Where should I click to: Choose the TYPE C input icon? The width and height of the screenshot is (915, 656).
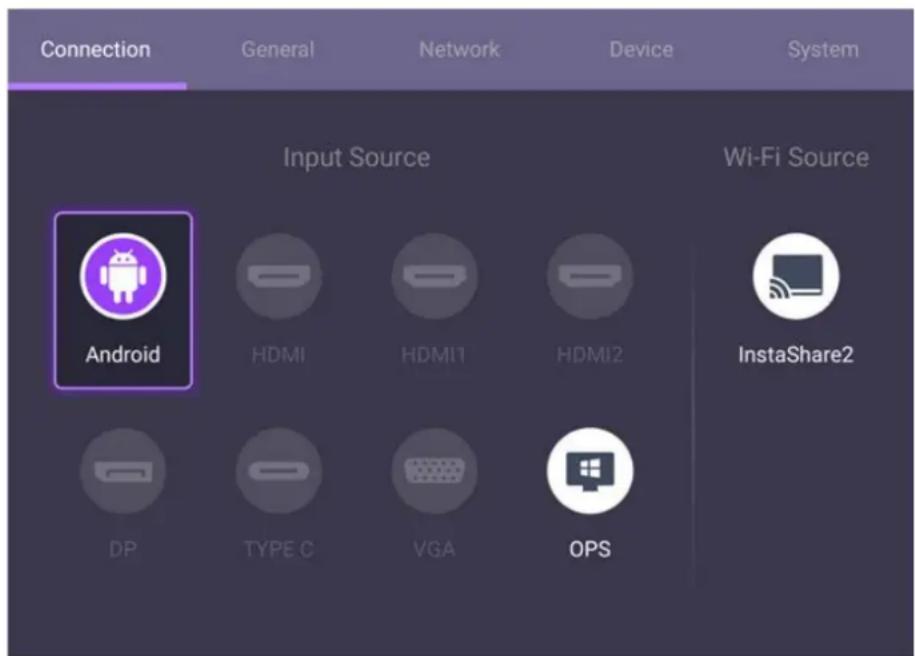tap(279, 471)
